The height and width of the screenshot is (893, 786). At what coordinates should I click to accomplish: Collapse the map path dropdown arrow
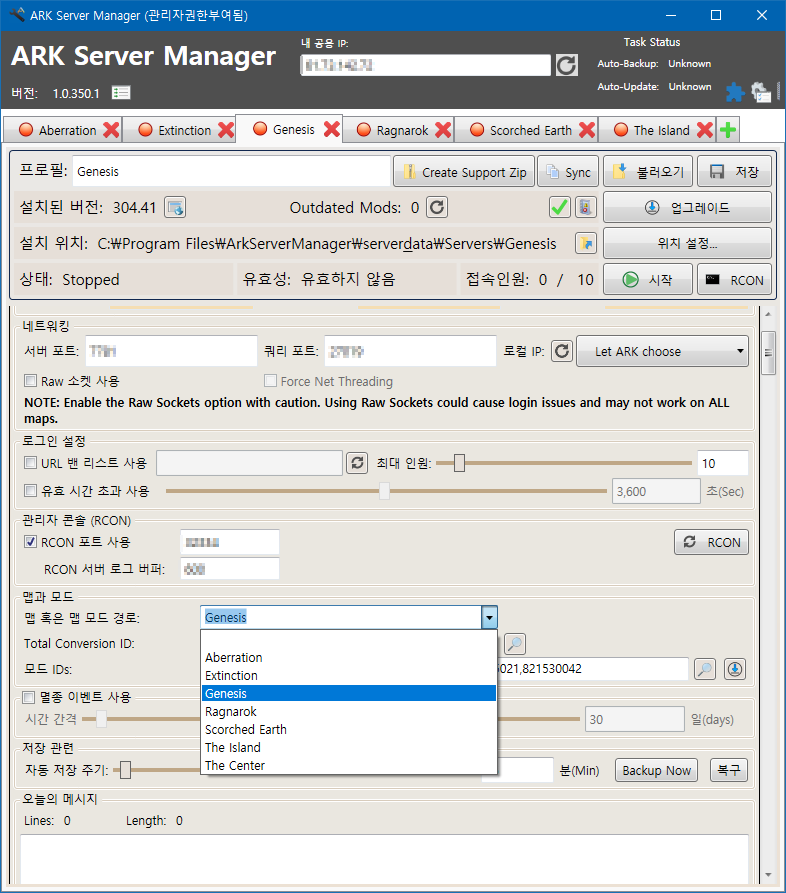tap(489, 617)
